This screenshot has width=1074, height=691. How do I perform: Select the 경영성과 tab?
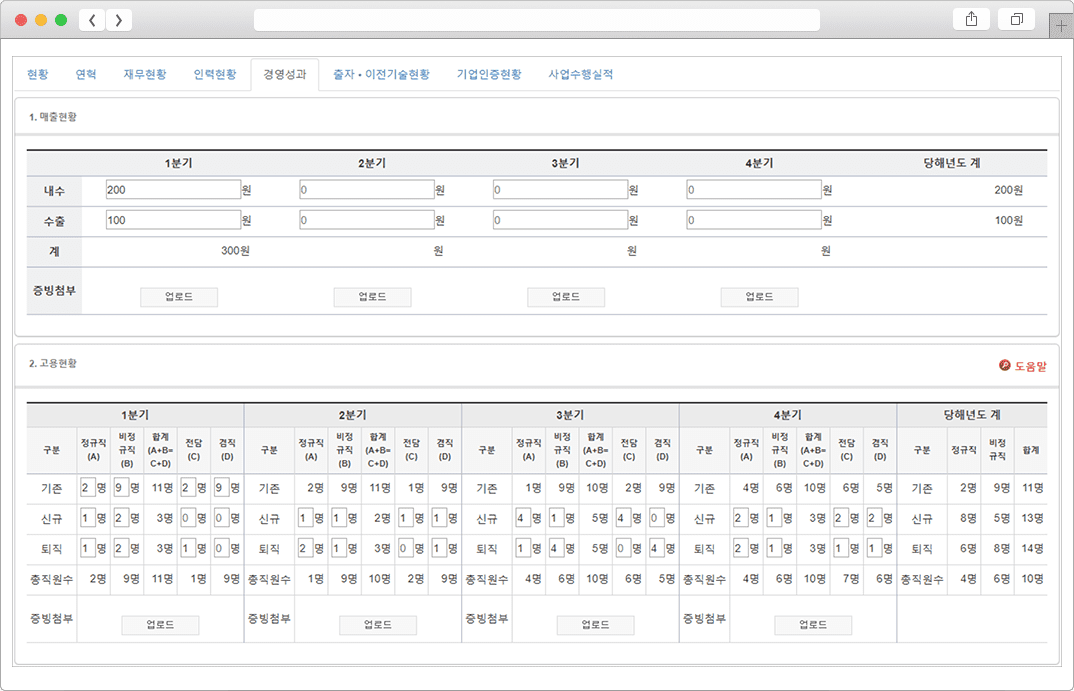tap(284, 75)
